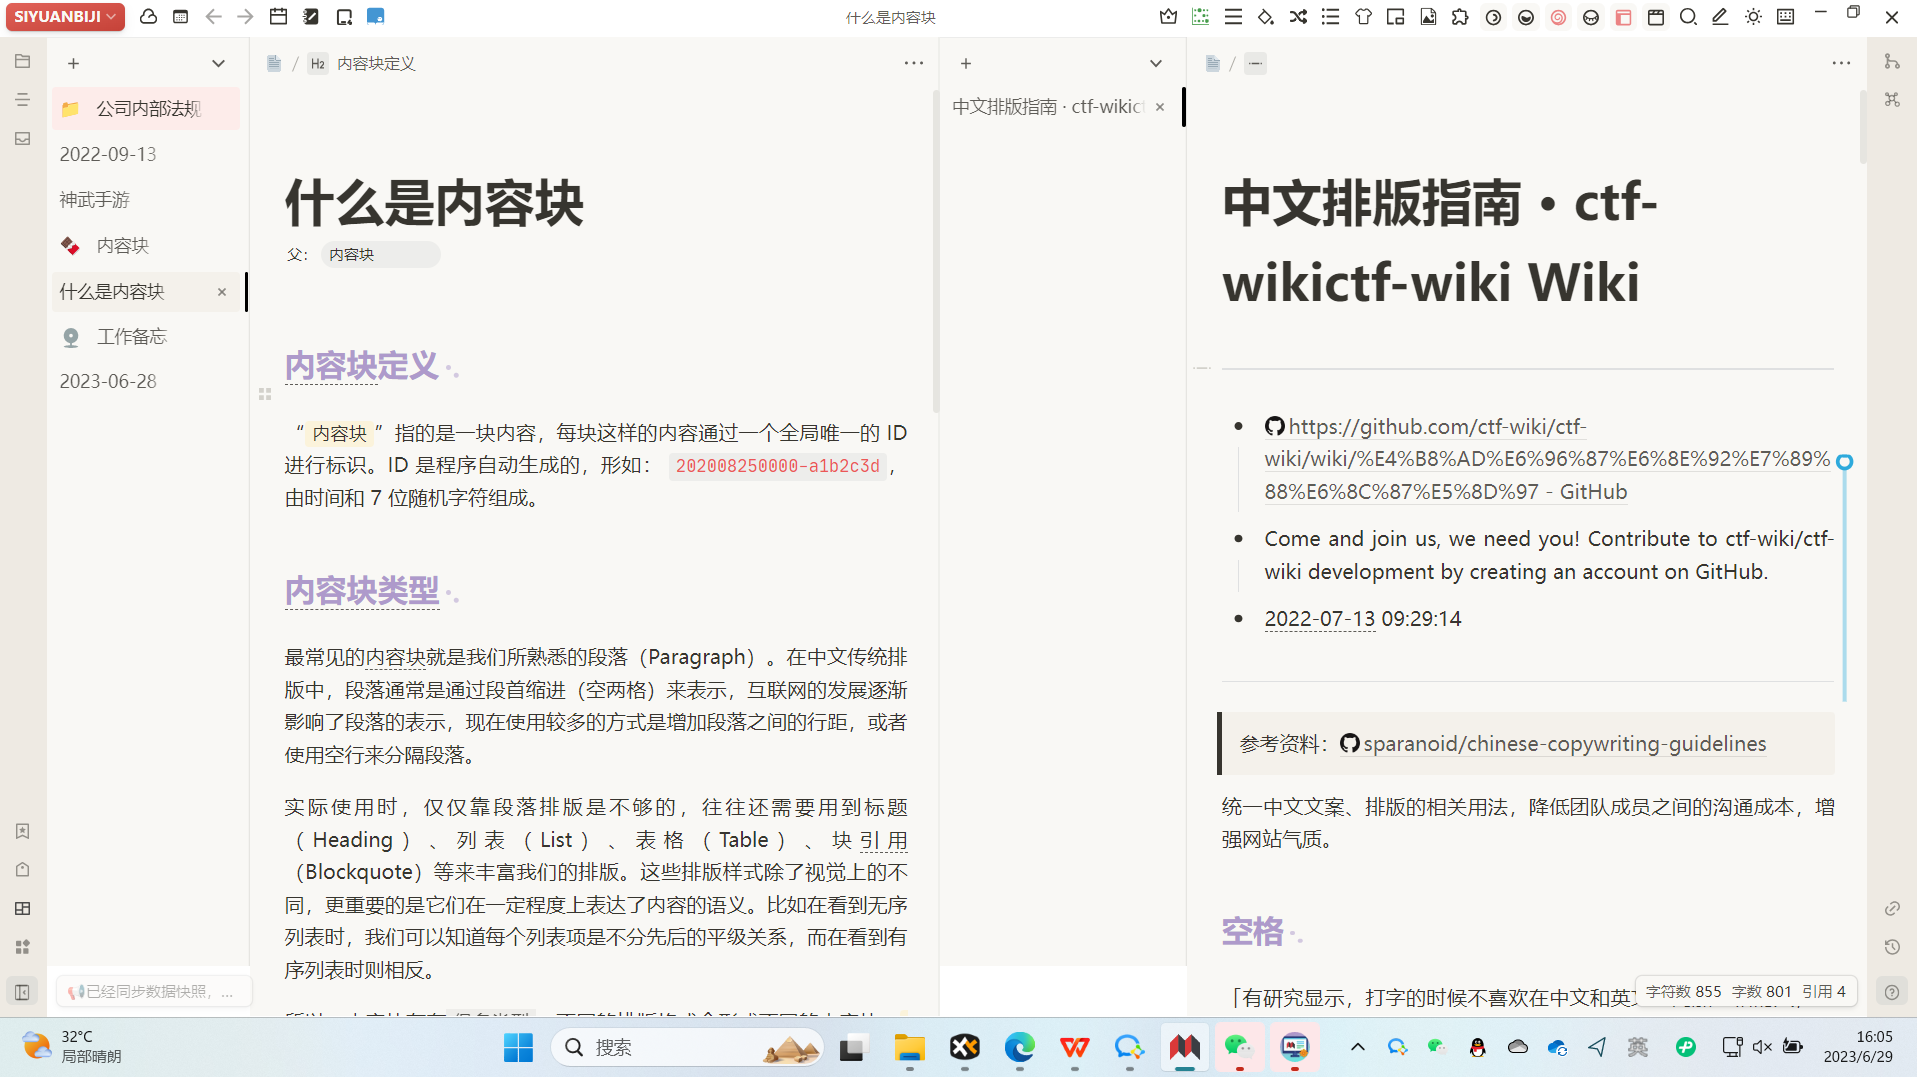Image resolution: width=1917 pixels, height=1077 pixels.
Task: Click the 内容块 parent document button
Action: (x=380, y=255)
